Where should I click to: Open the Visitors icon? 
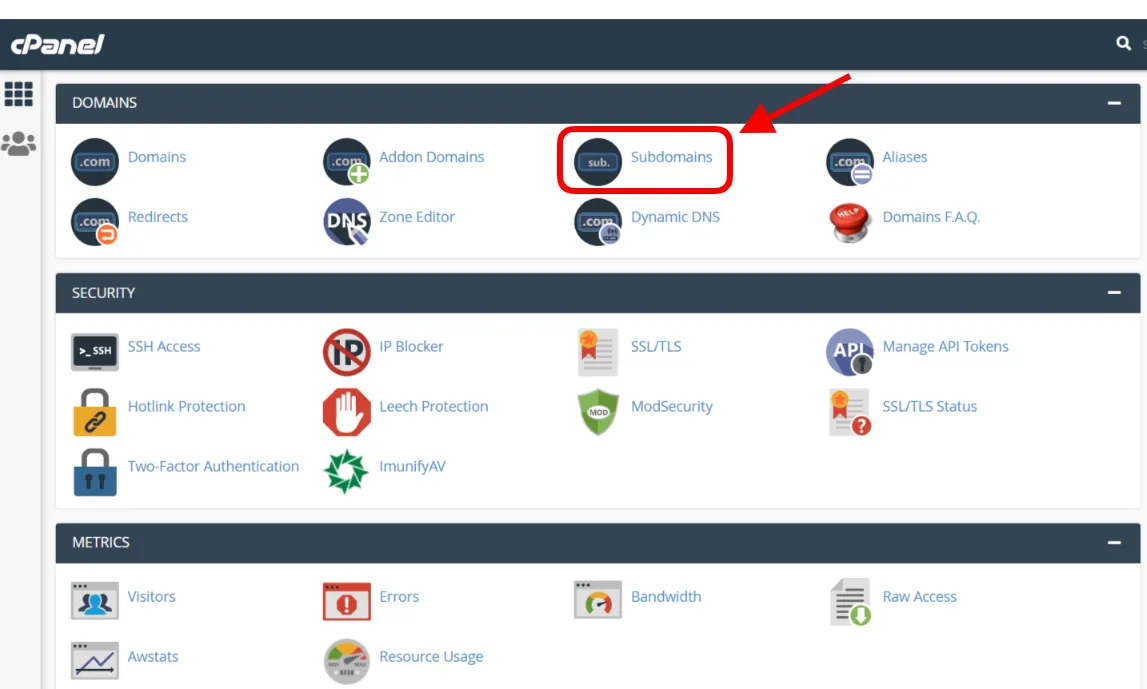pyautogui.click(x=94, y=600)
